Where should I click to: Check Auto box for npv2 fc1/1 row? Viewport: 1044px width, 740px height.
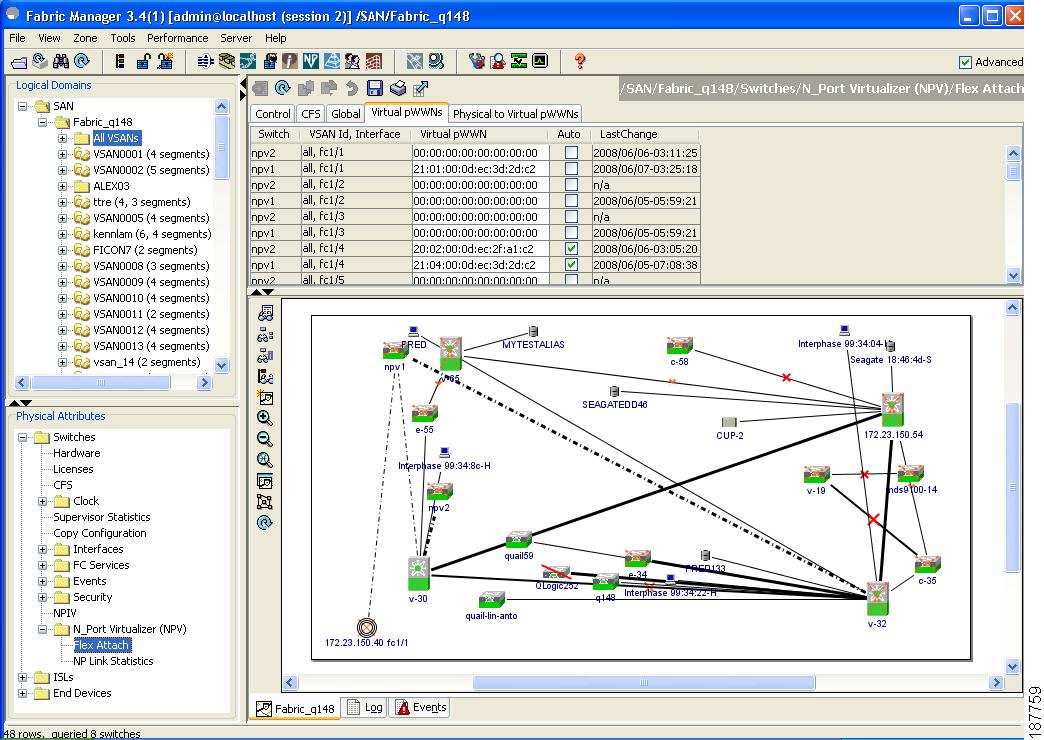tap(571, 153)
